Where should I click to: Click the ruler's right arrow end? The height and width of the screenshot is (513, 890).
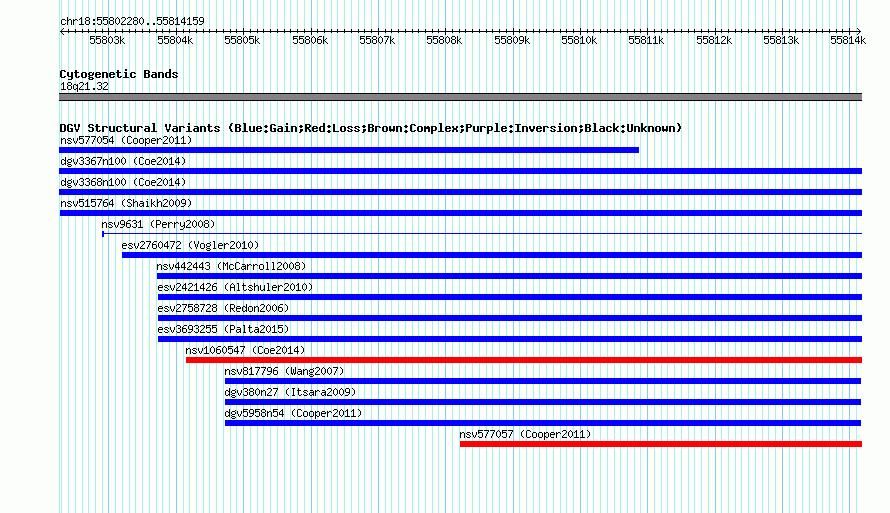(x=859, y=32)
